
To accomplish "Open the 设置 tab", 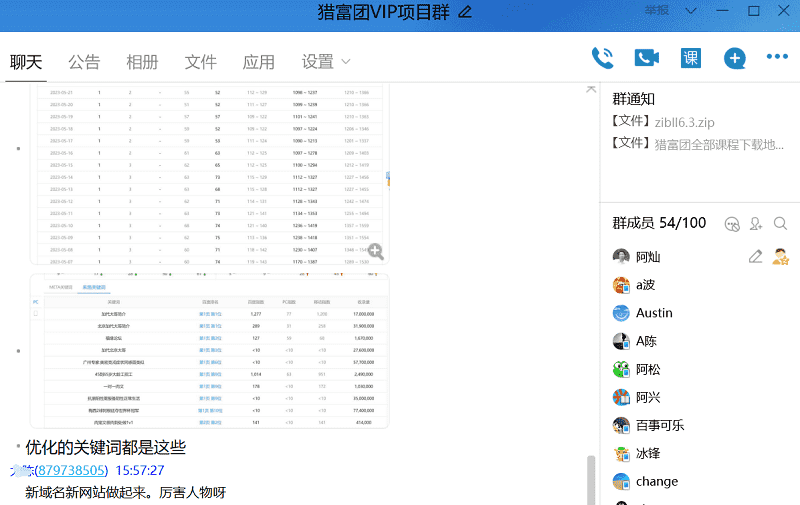I will point(317,62).
